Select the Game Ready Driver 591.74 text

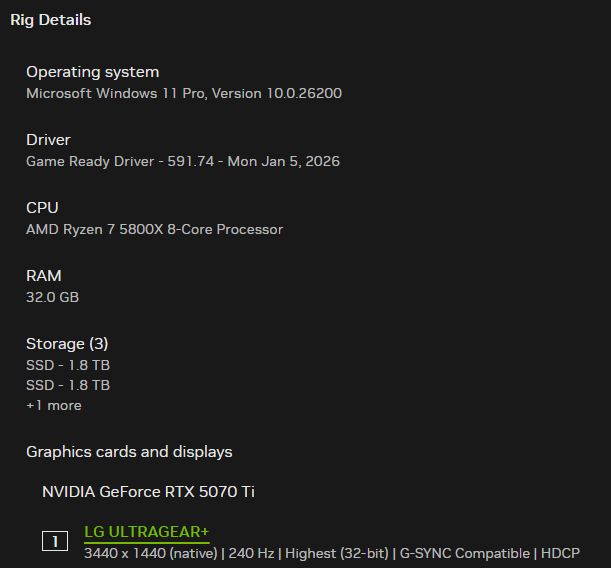(183, 161)
